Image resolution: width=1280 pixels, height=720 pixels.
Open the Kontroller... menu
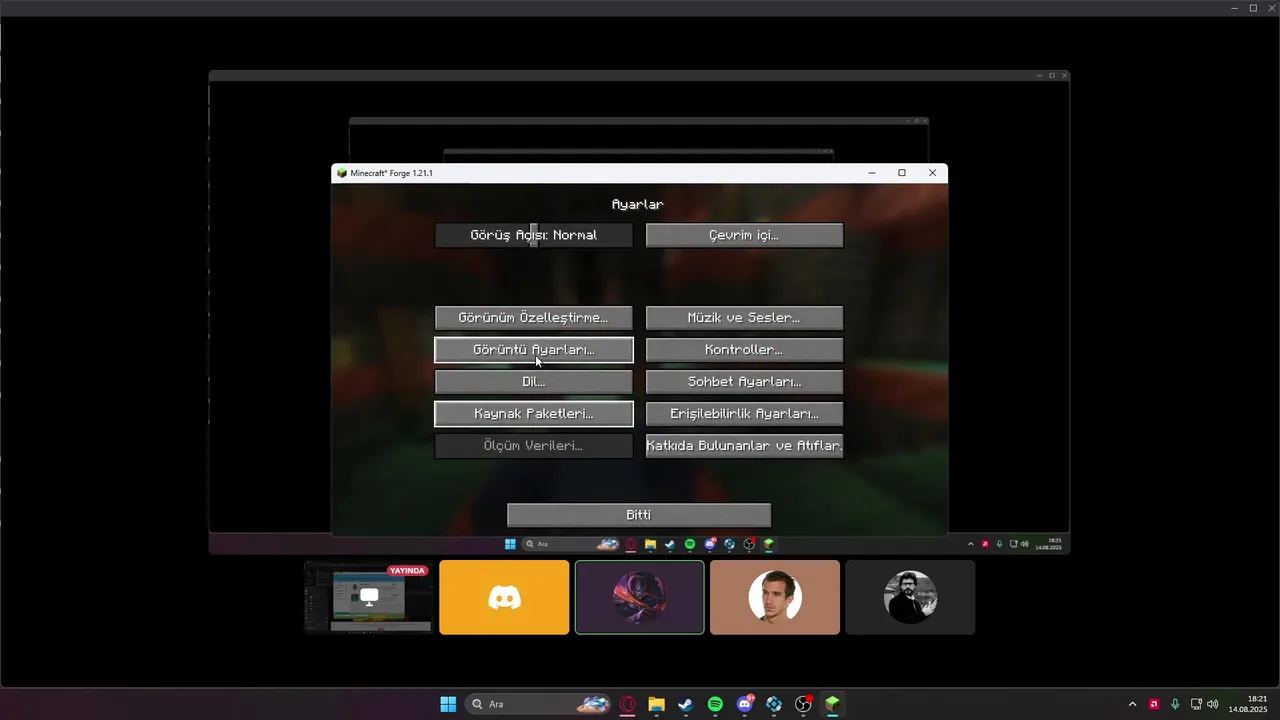point(744,350)
